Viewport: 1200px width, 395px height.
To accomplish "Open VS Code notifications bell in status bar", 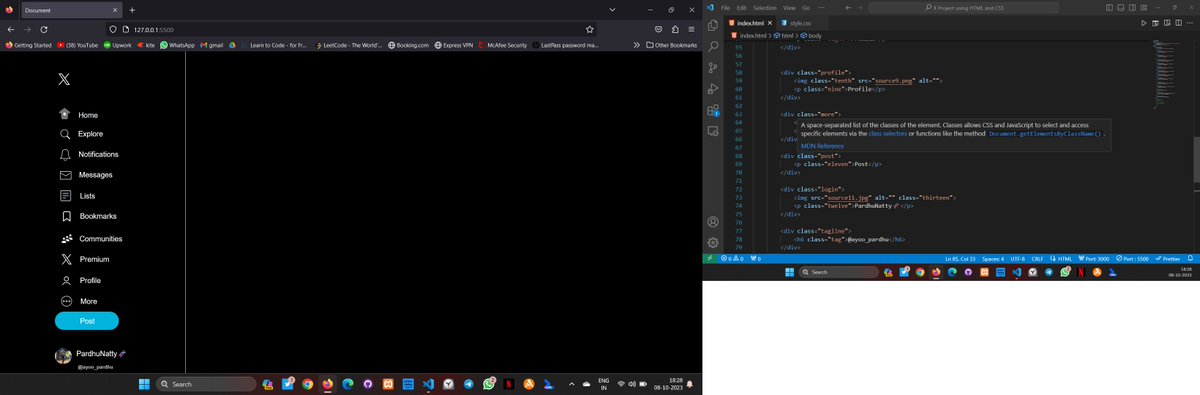I will point(1191,259).
